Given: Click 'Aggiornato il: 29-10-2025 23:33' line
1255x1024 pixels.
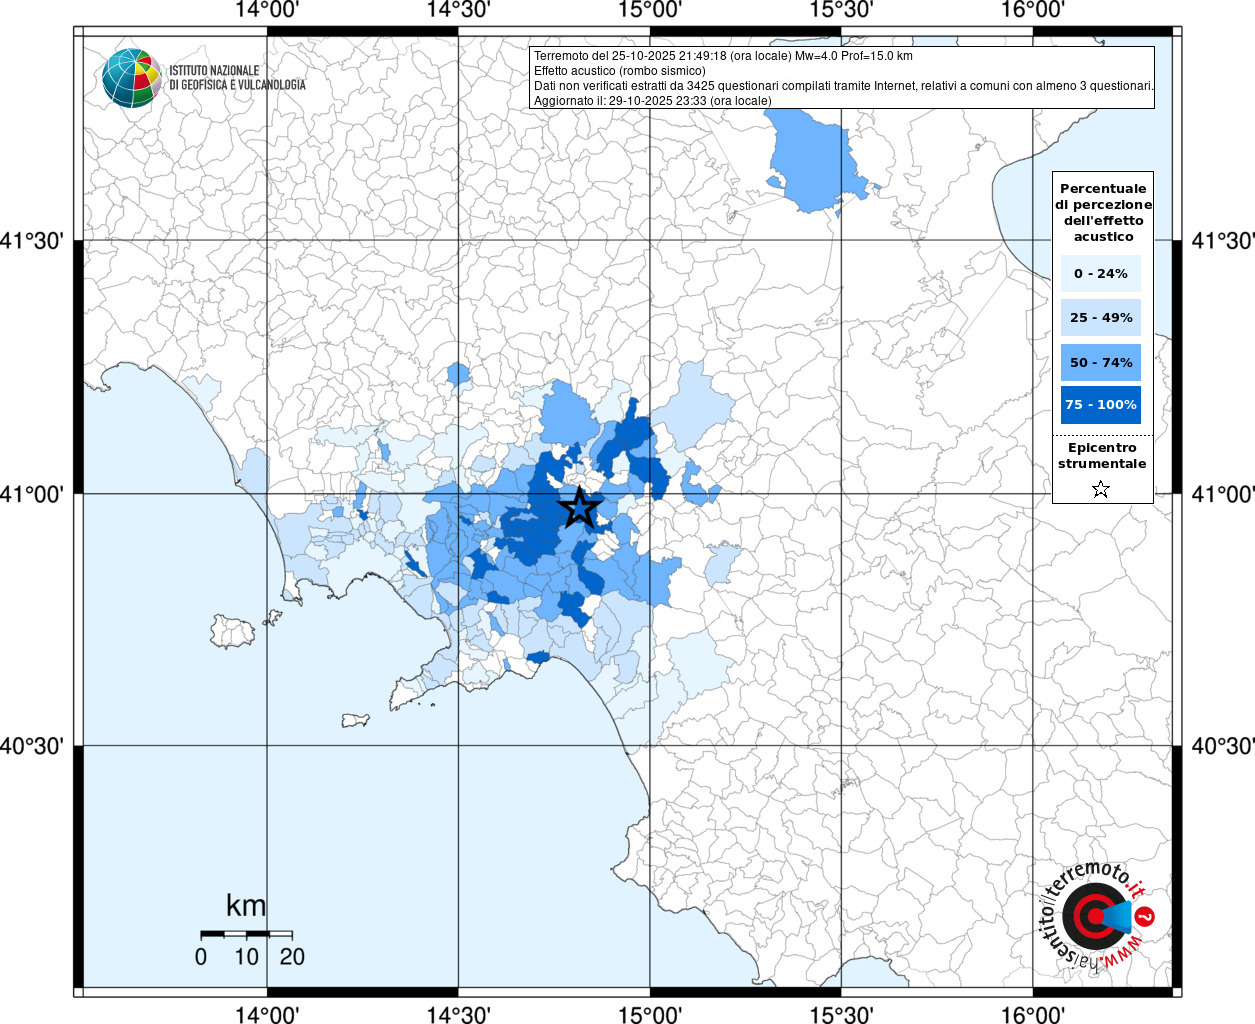Looking at the screenshot, I should (x=652, y=101).
